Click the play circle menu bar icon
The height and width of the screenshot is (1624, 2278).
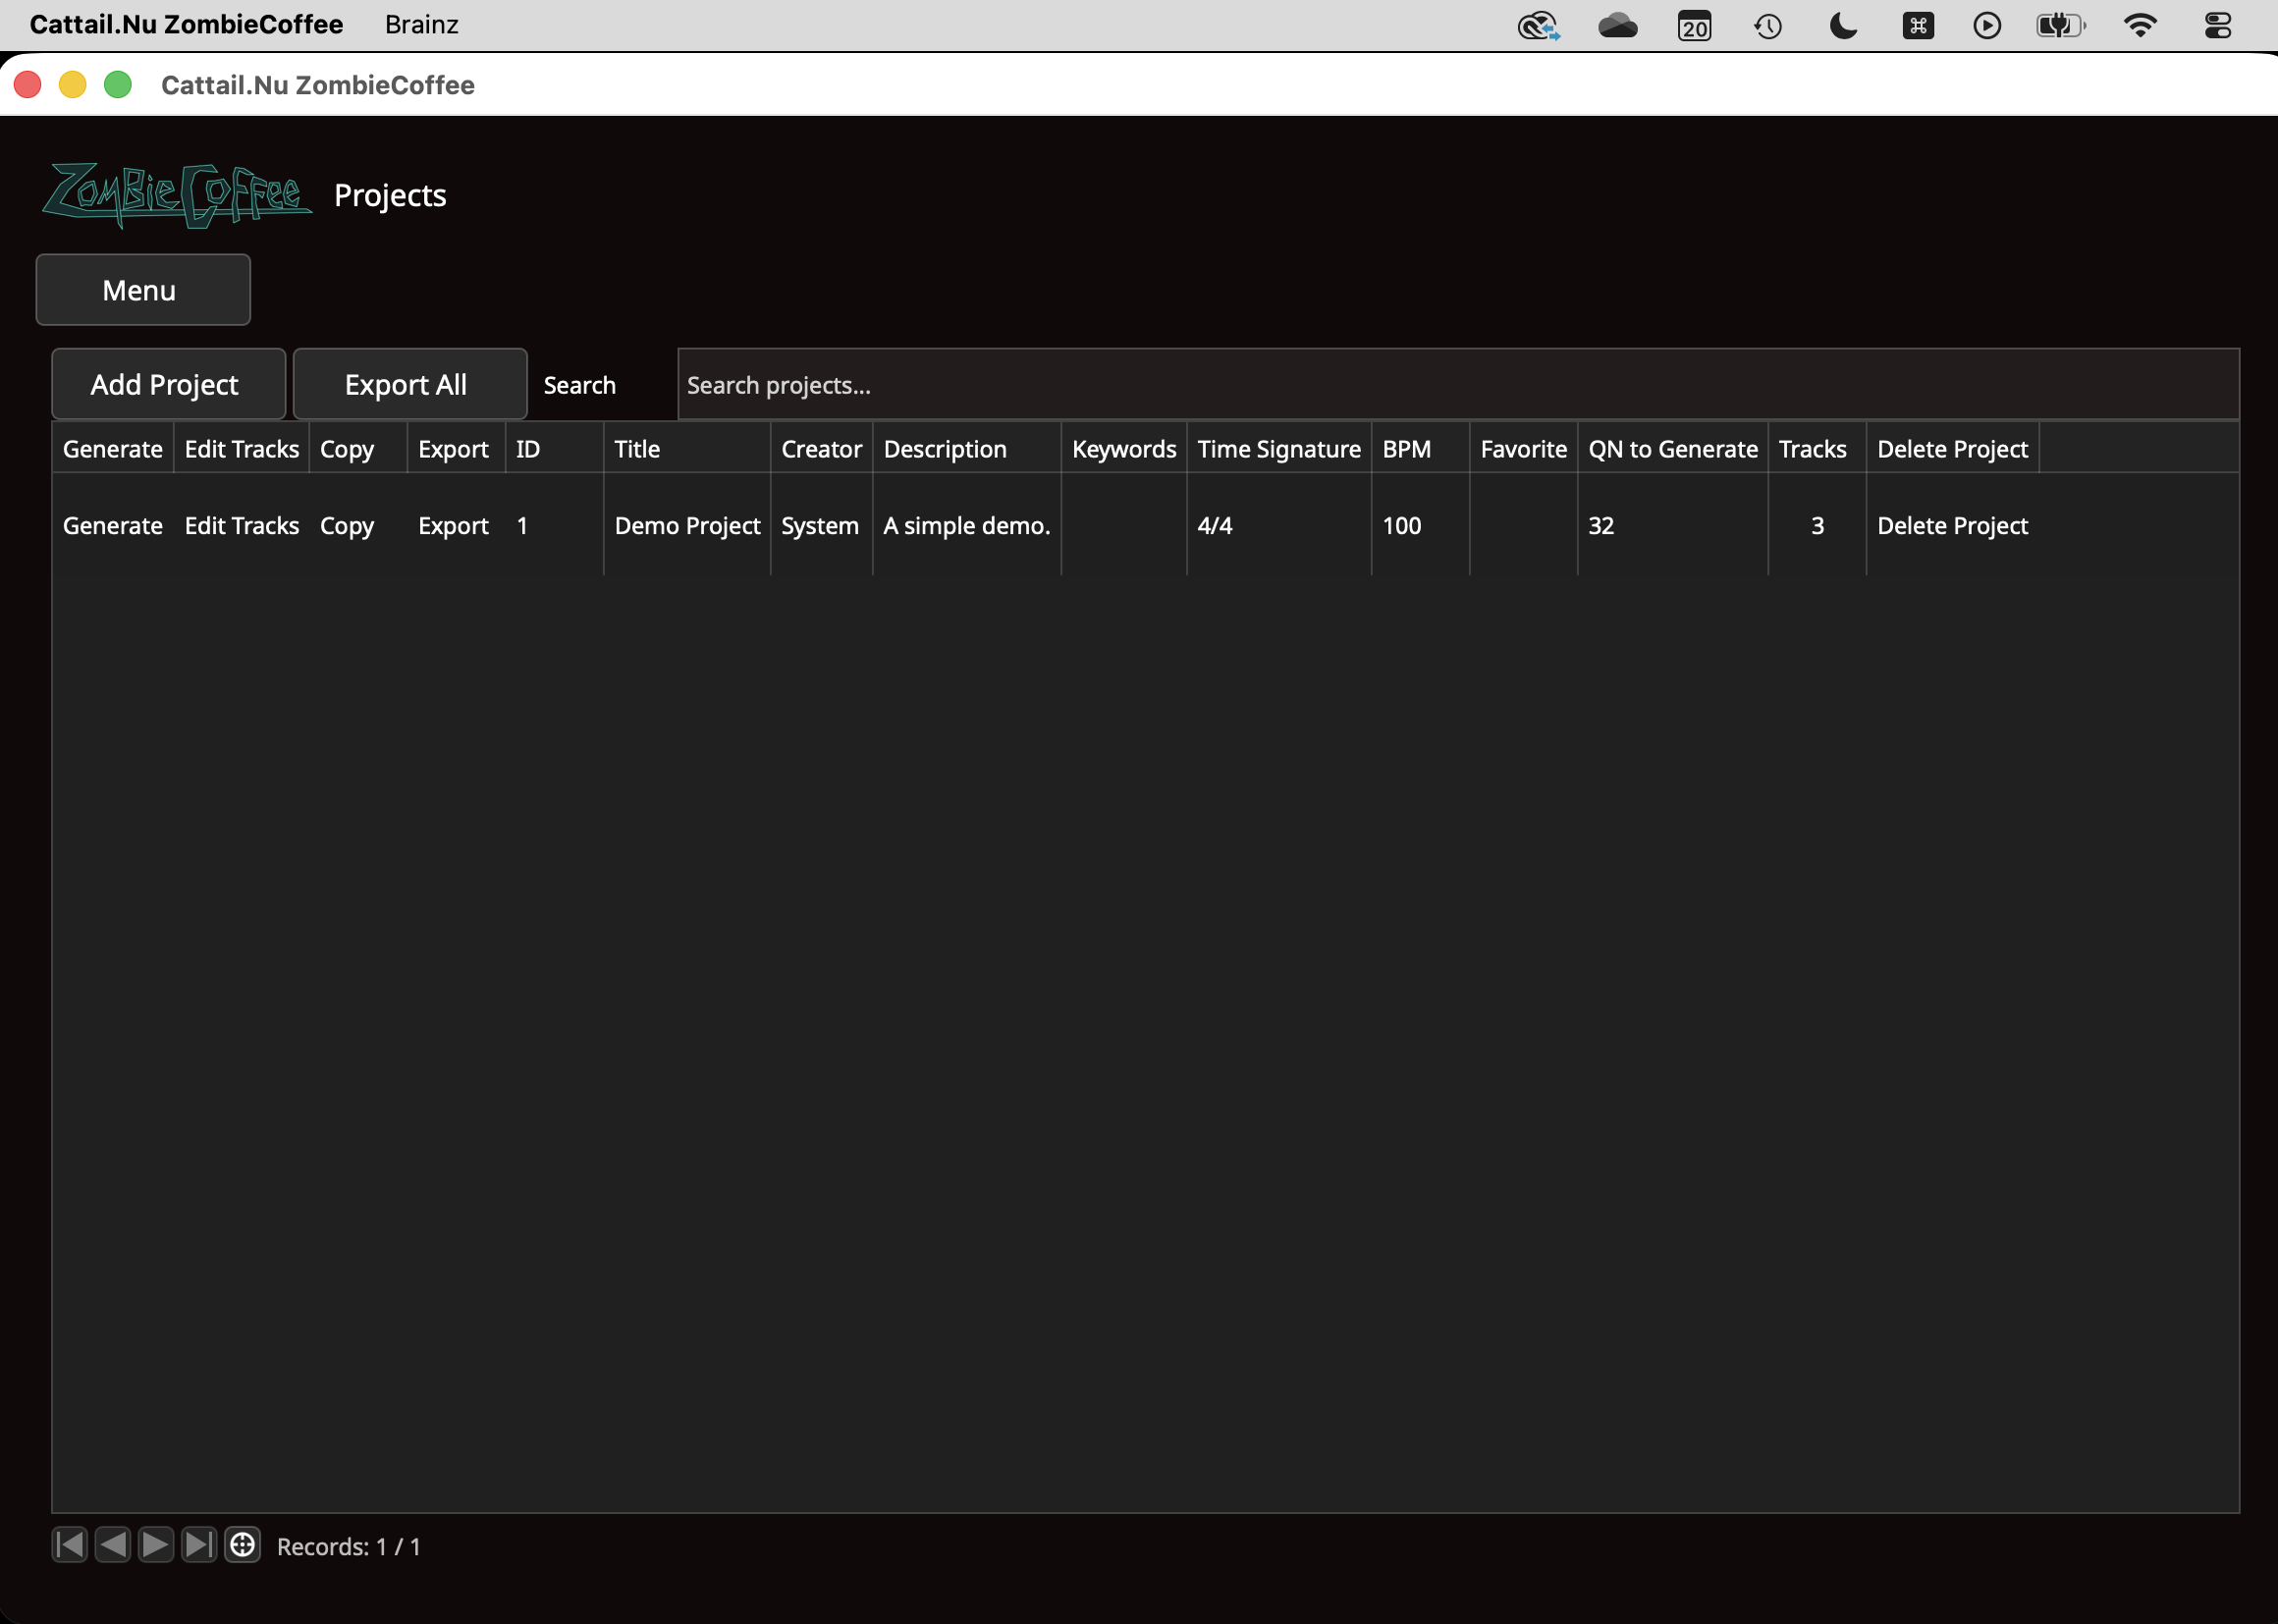pos(1987,25)
